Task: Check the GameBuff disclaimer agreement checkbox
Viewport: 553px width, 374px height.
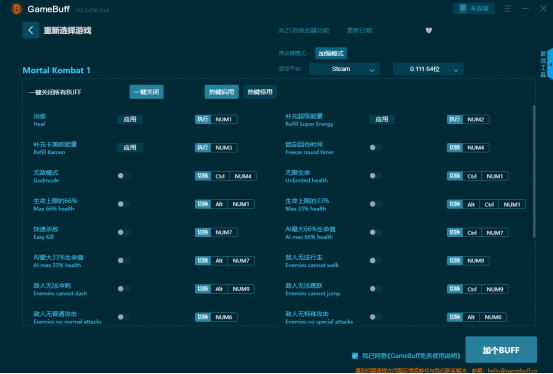Action: tap(355, 356)
